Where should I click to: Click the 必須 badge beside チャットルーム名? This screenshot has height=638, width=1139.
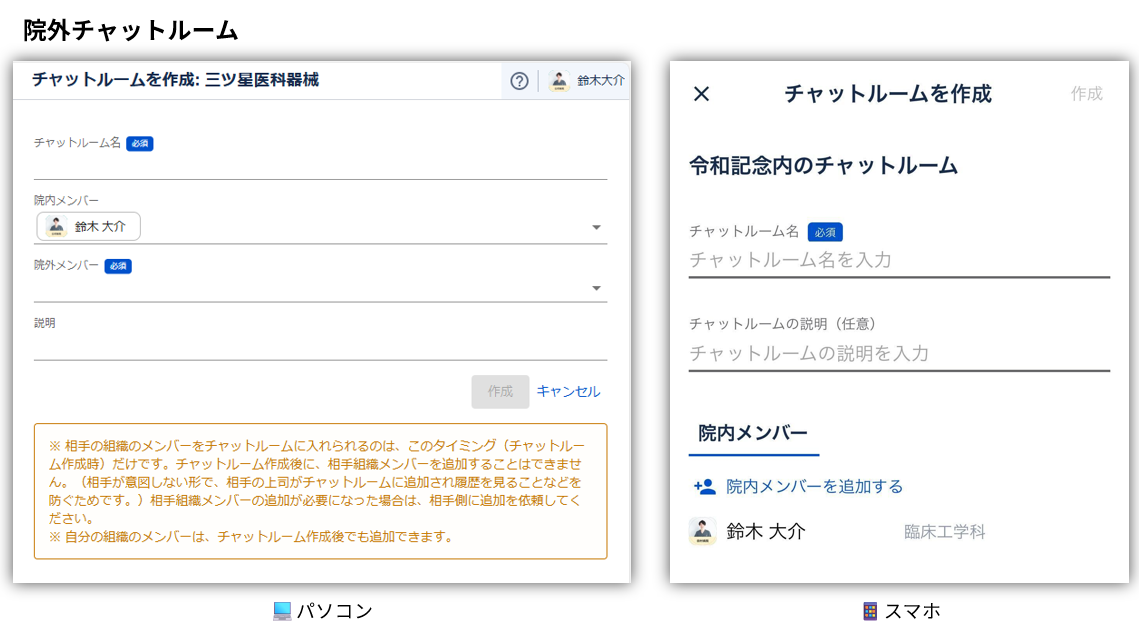[x=139, y=143]
